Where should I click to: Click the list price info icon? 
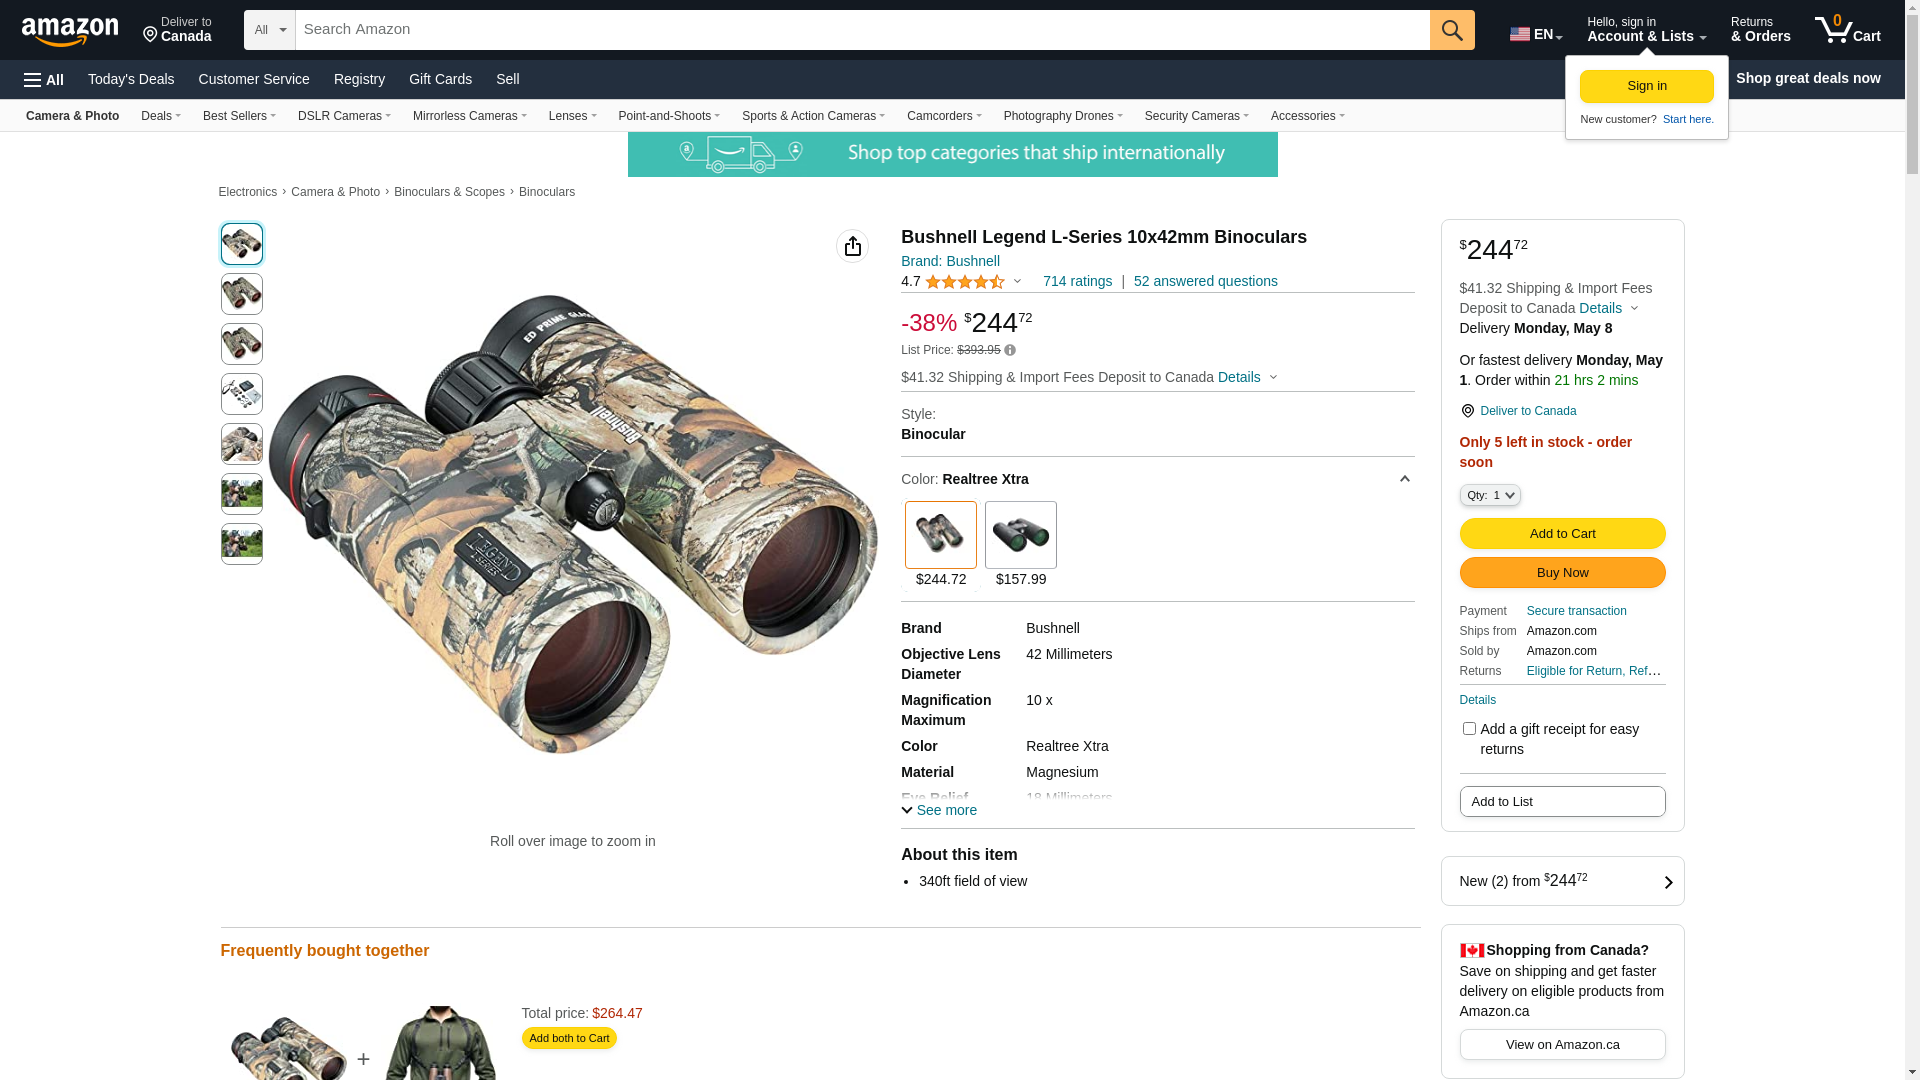pos(1010,350)
